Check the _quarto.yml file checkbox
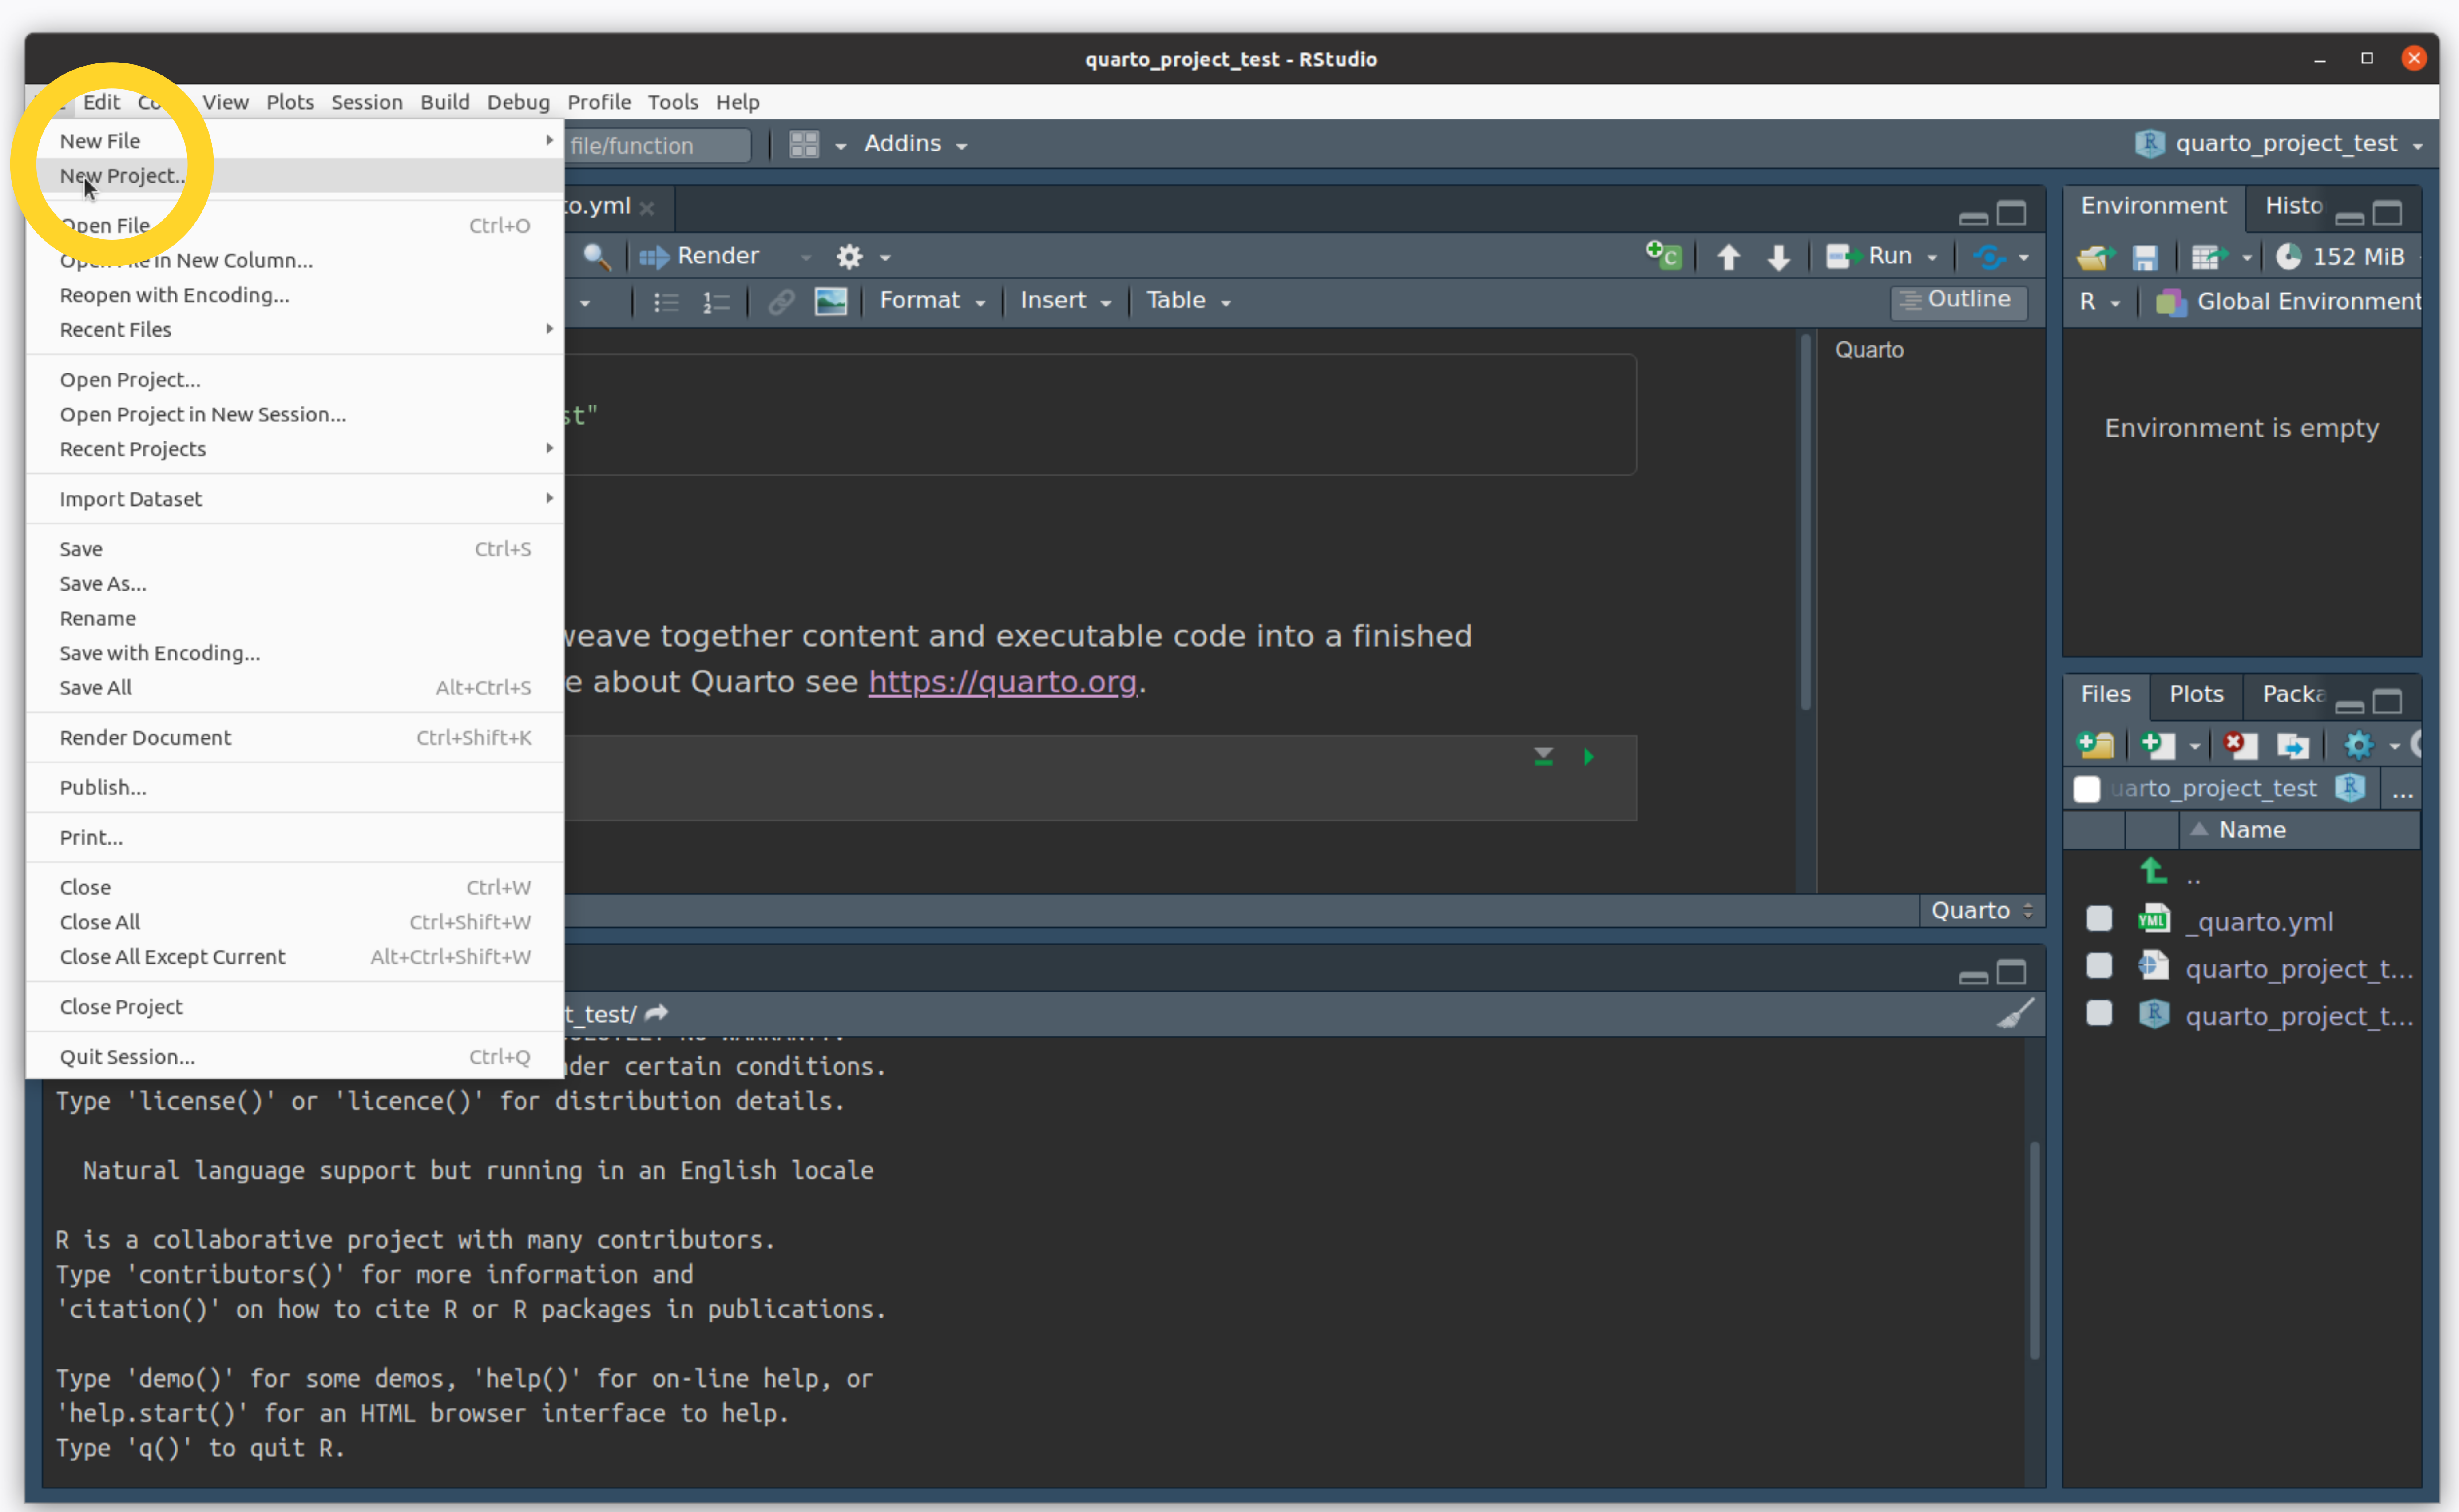 pos(2099,919)
